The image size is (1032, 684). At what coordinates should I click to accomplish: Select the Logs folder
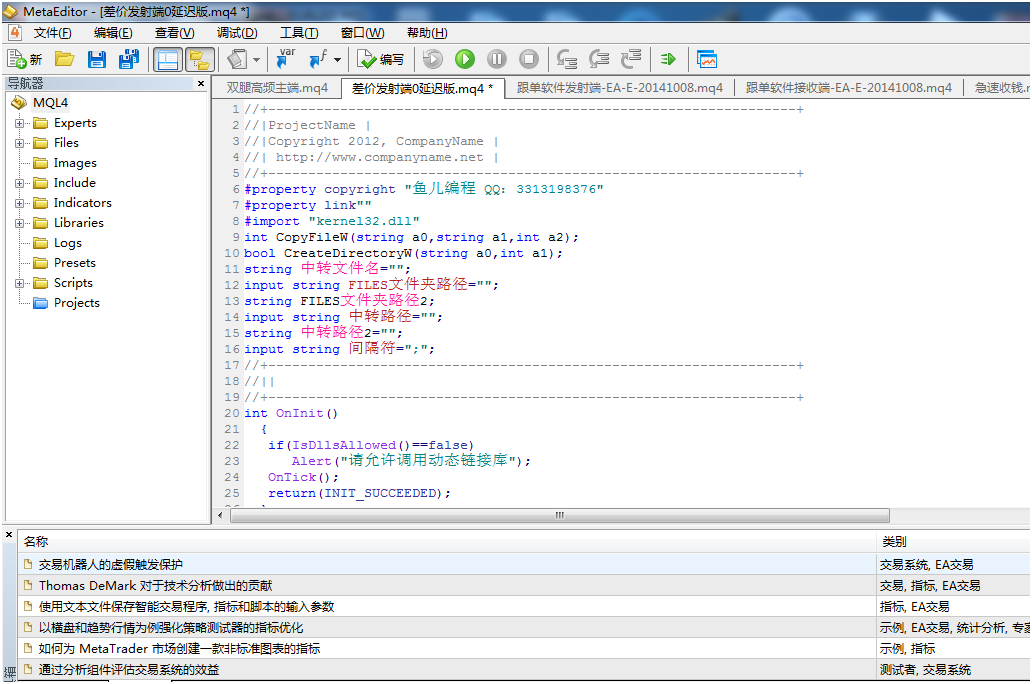point(68,243)
